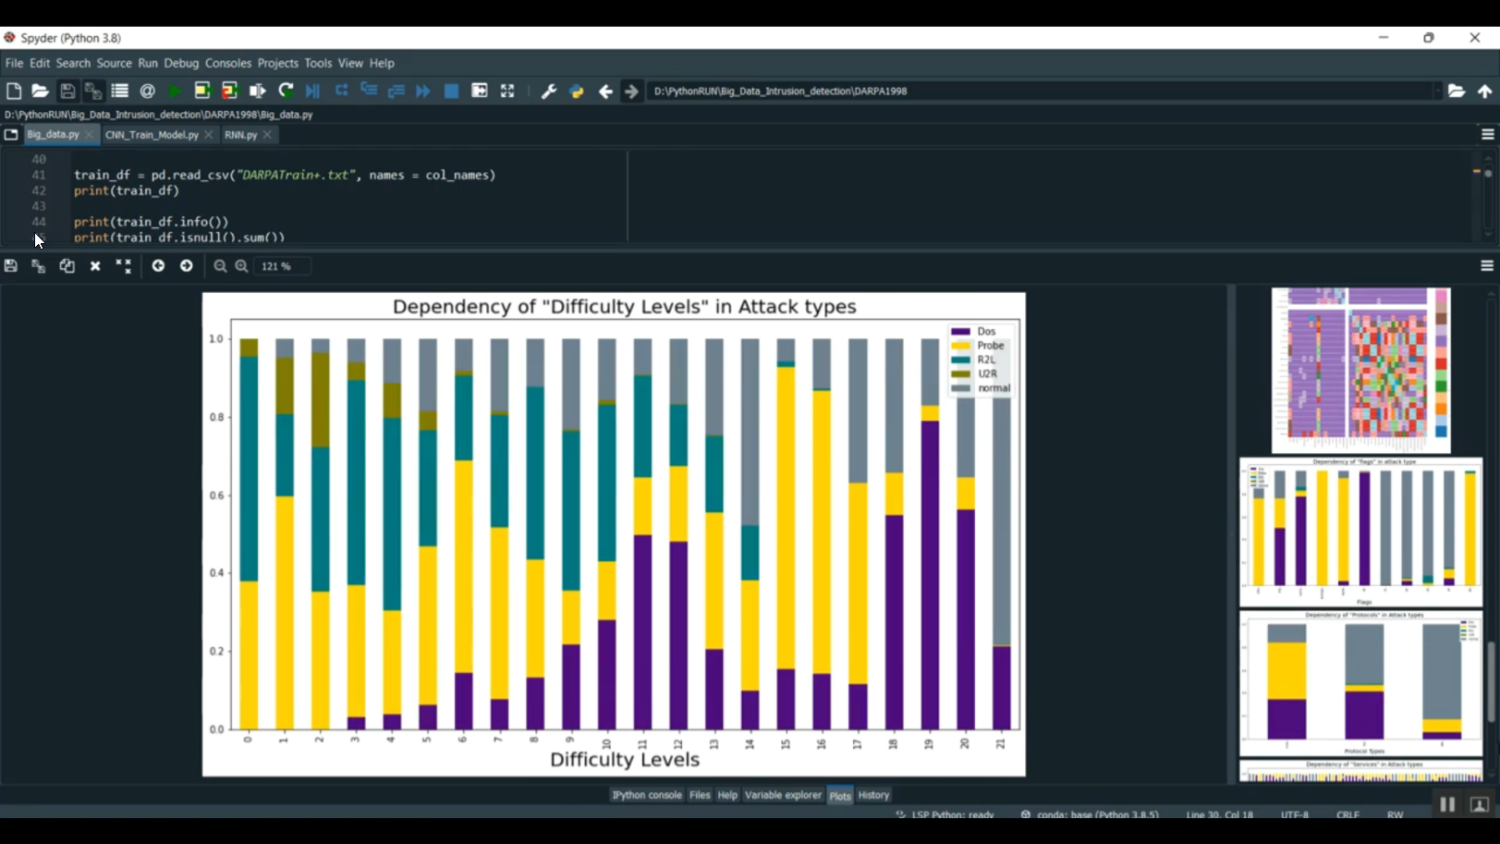Toggle fit plot to window size
1500x844 pixels.
coord(123,265)
